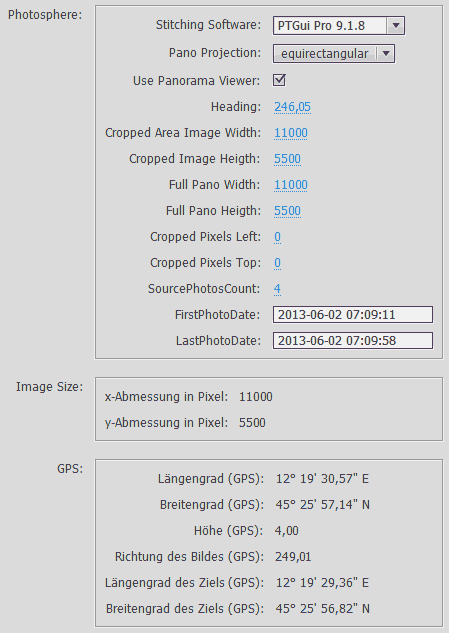The image size is (449, 633).
Task: Select the Breitengrad (GPS) coordinate value
Action: pyautogui.click(x=323, y=505)
